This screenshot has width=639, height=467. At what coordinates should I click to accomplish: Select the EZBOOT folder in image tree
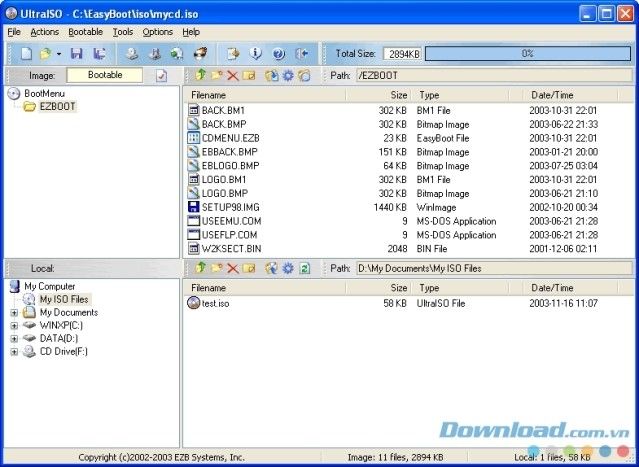coord(57,106)
